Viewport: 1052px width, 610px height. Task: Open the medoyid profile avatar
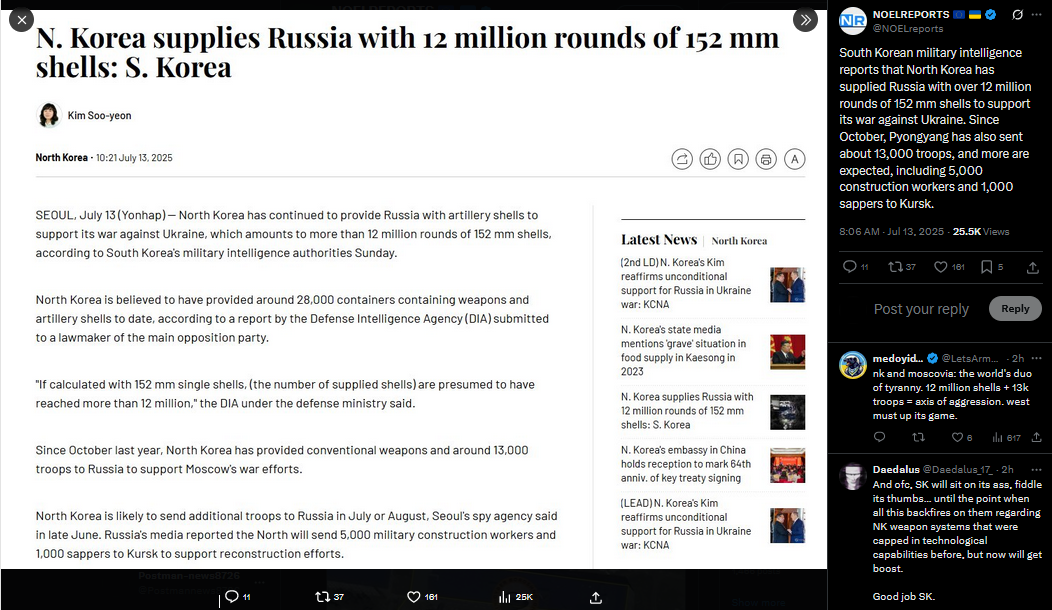pos(853,365)
